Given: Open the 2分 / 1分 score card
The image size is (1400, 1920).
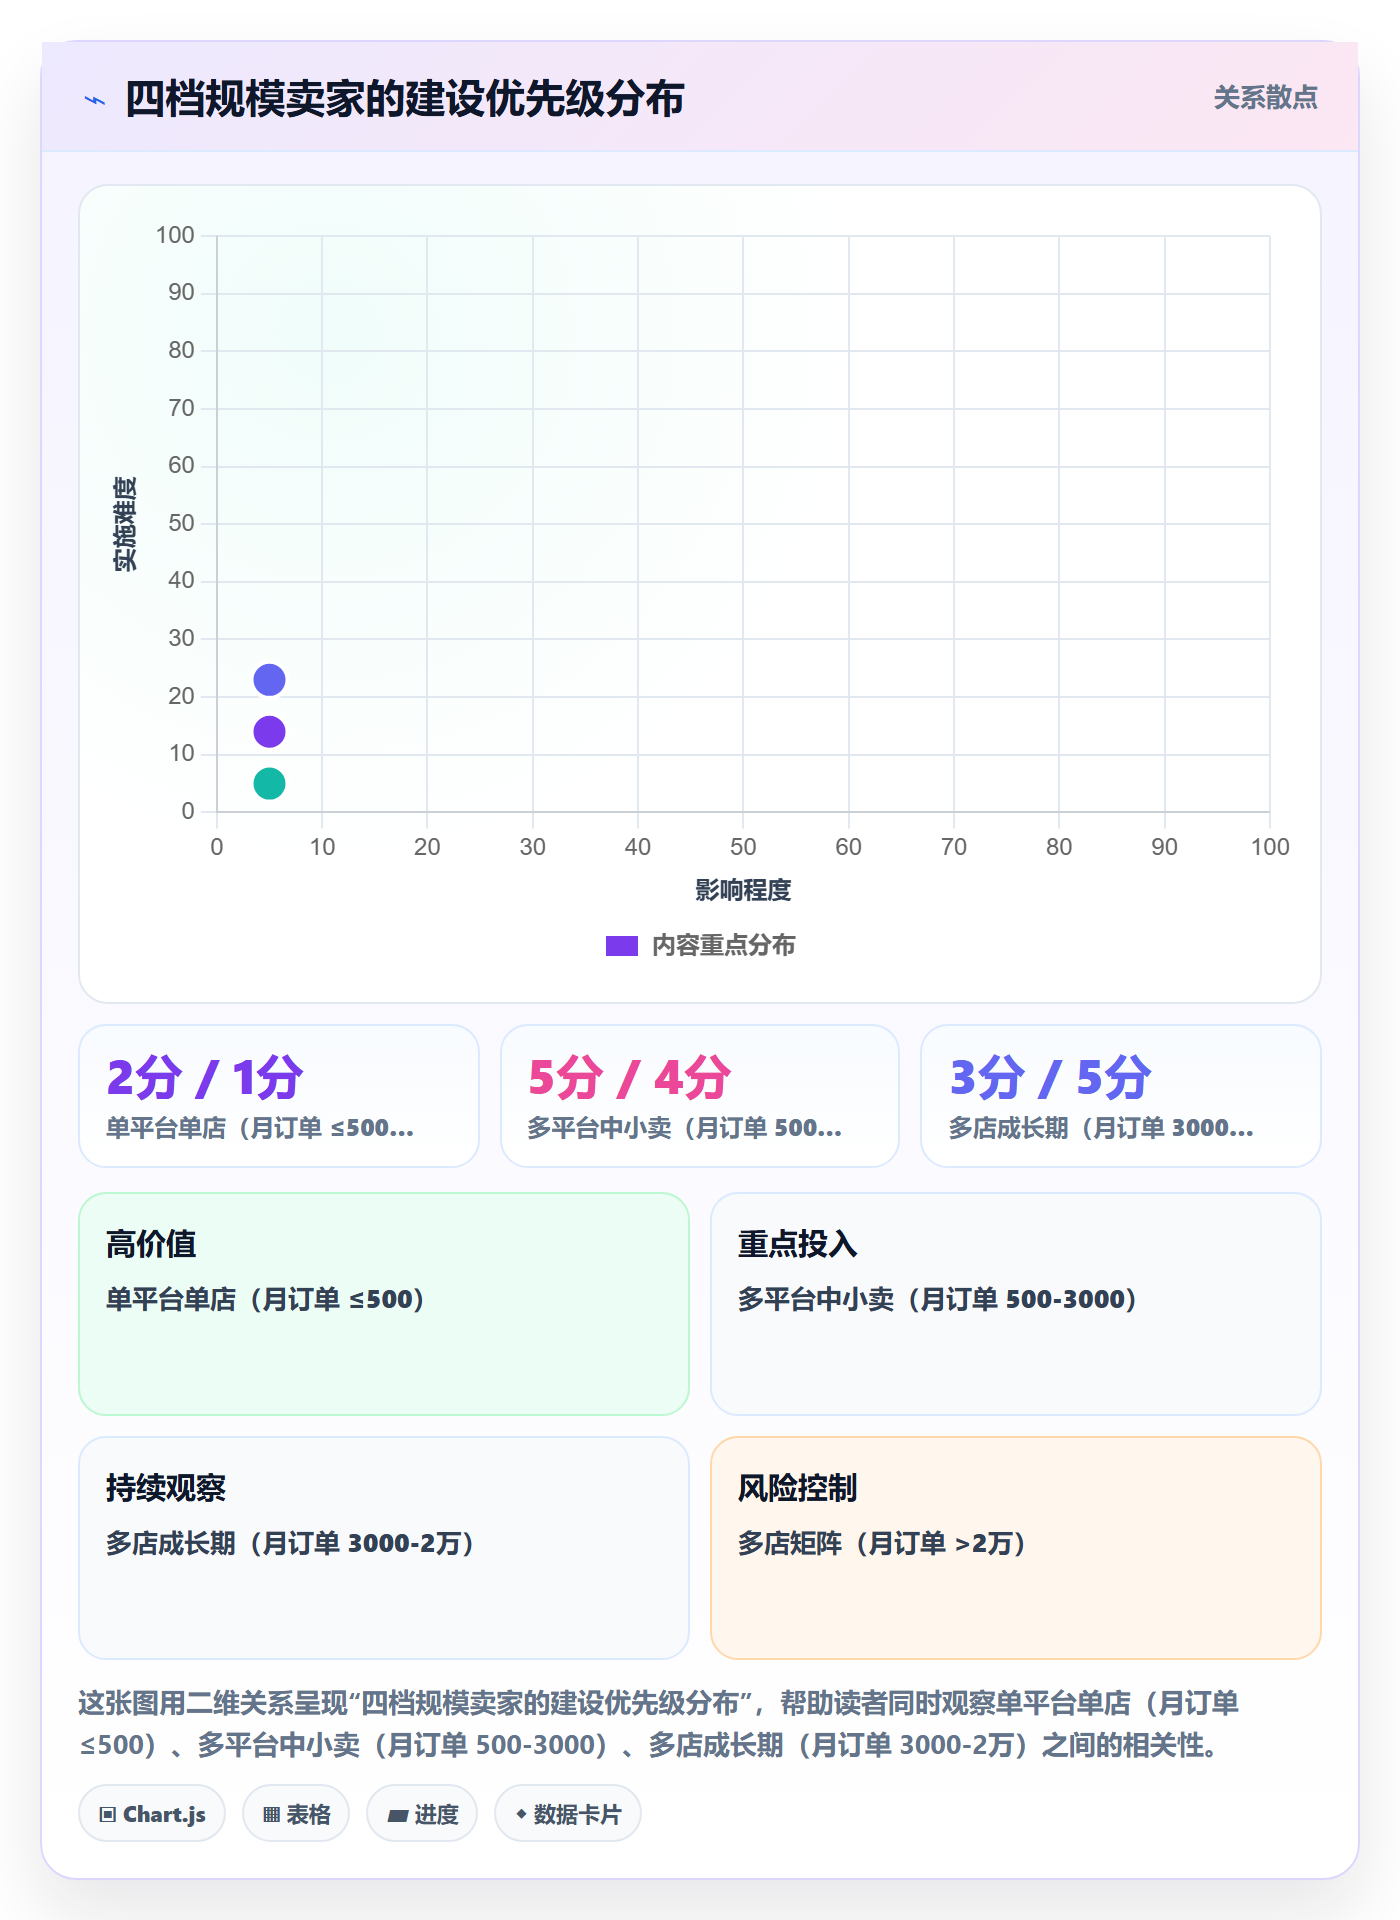Looking at the screenshot, I should point(279,1096).
